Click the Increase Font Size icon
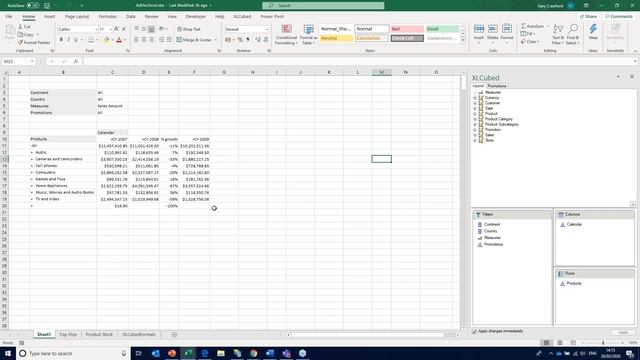This screenshot has width=640, height=360. (x=116, y=29)
